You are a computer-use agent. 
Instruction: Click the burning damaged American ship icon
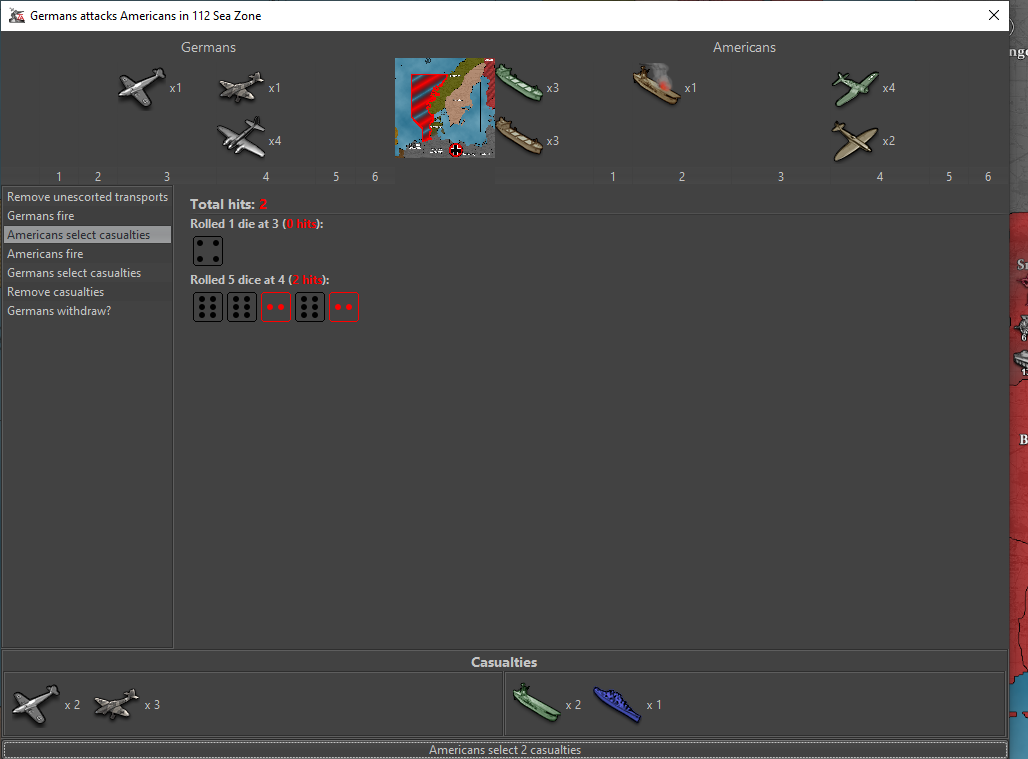pos(657,85)
